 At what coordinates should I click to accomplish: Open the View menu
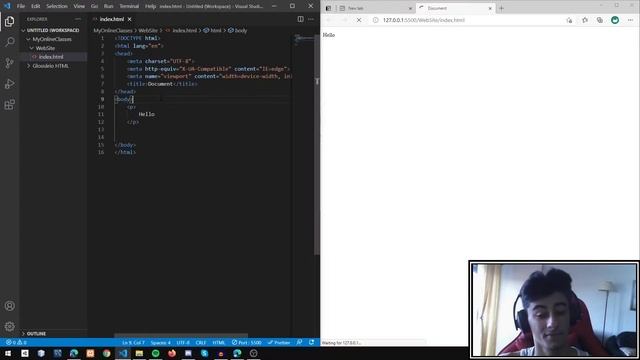pyautogui.click(x=79, y=6)
